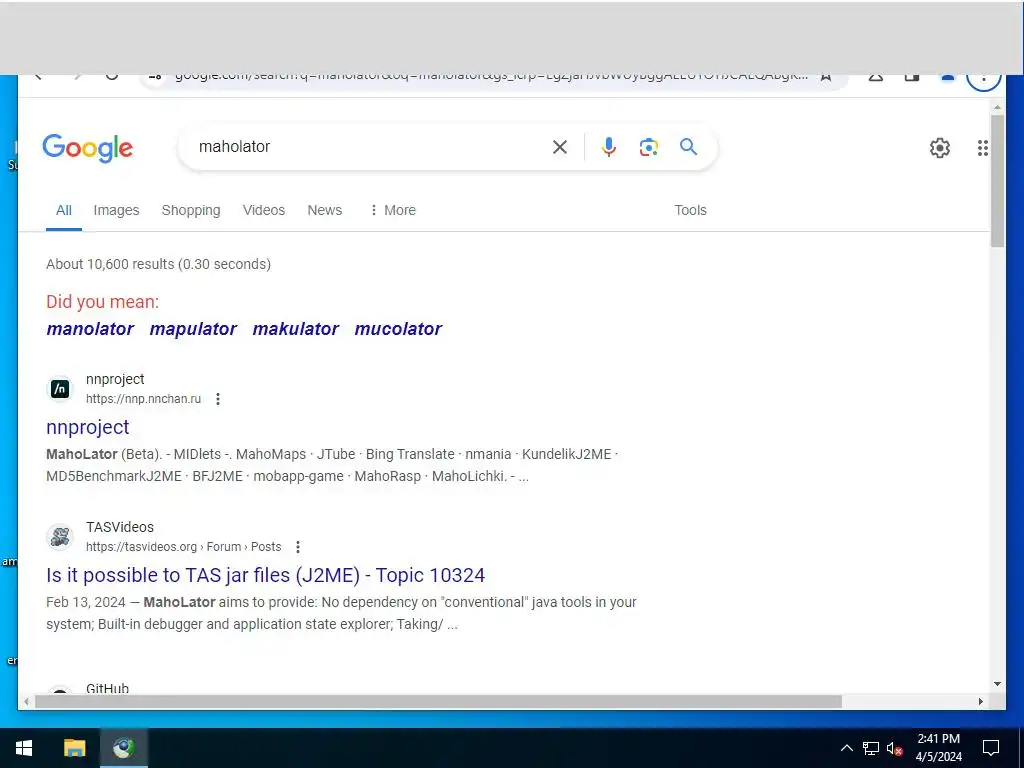1024x768 pixels.
Task: Search instead for mapulator
Action: [x=193, y=329]
